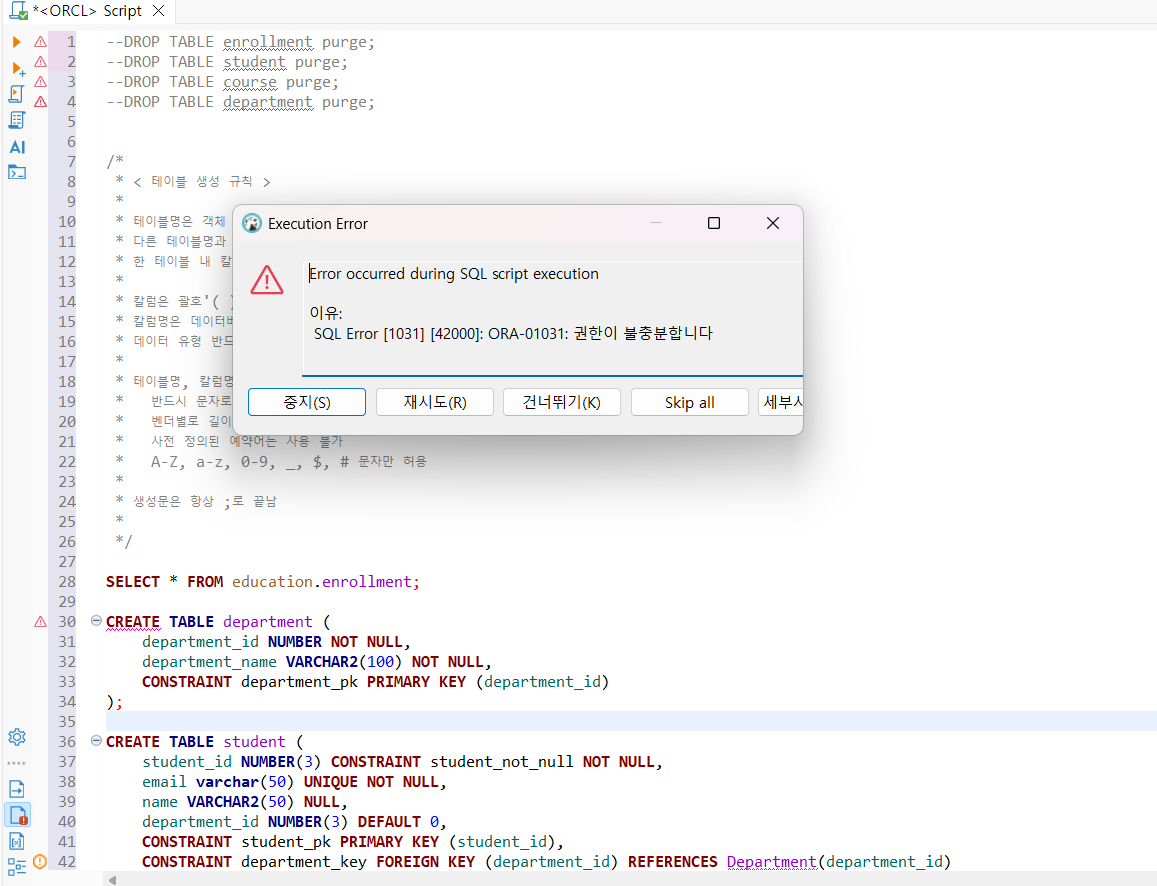
Task: Click the underlined enrollment word on line 1
Action: [x=268, y=42]
